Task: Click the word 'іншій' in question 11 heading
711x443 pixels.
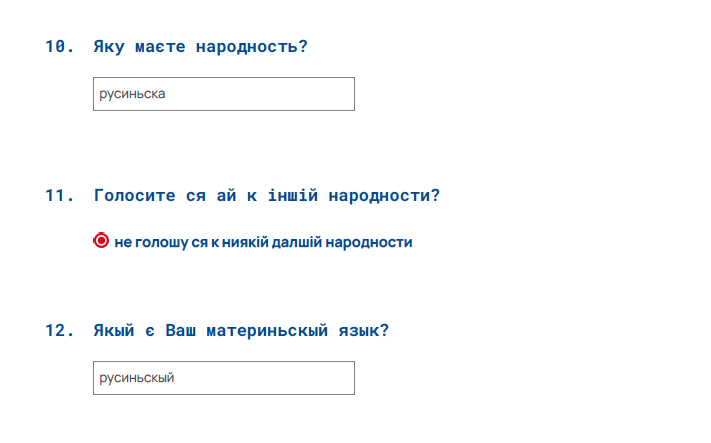Action: pyautogui.click(x=293, y=195)
